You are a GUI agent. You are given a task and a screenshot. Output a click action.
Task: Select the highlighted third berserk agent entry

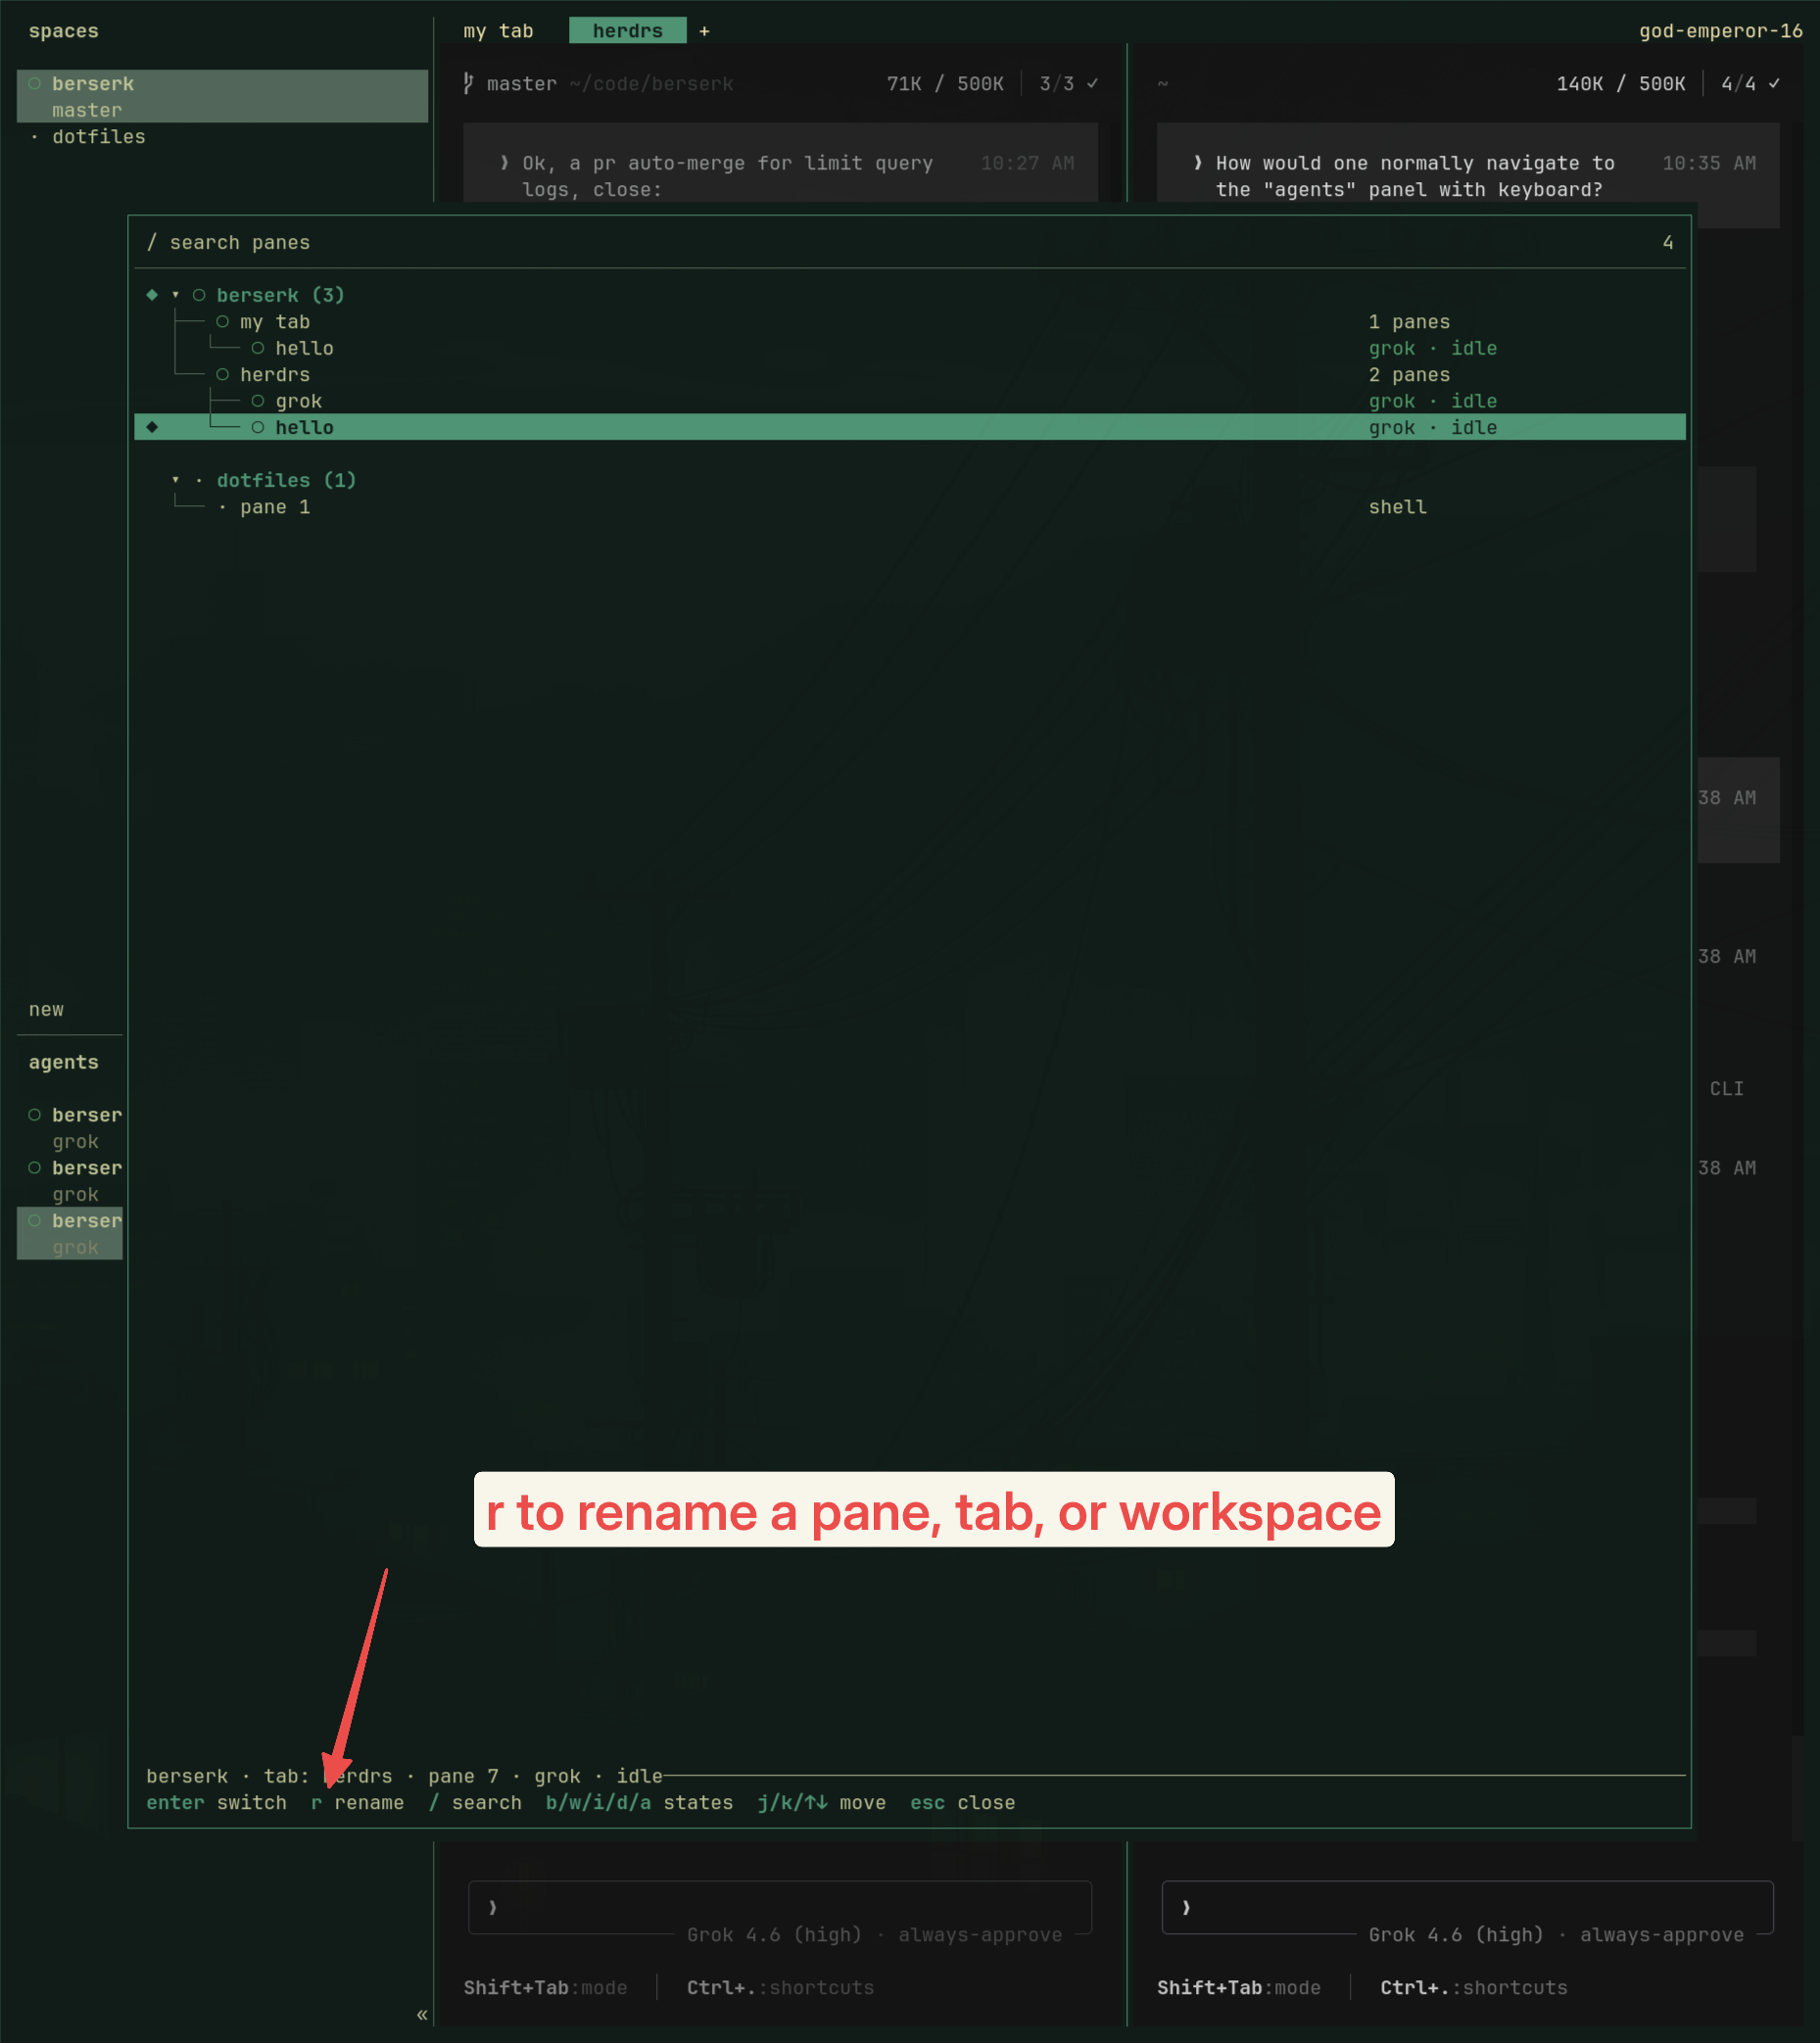point(71,1234)
